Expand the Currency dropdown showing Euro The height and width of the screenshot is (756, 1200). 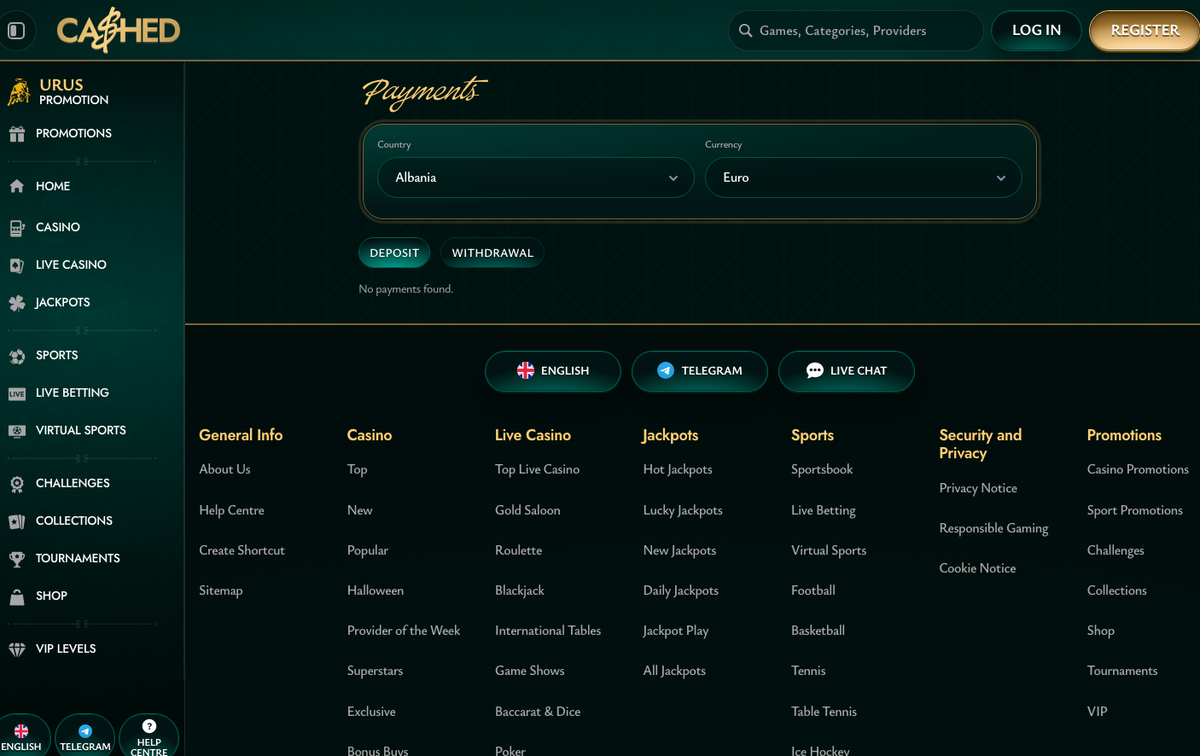pos(864,178)
